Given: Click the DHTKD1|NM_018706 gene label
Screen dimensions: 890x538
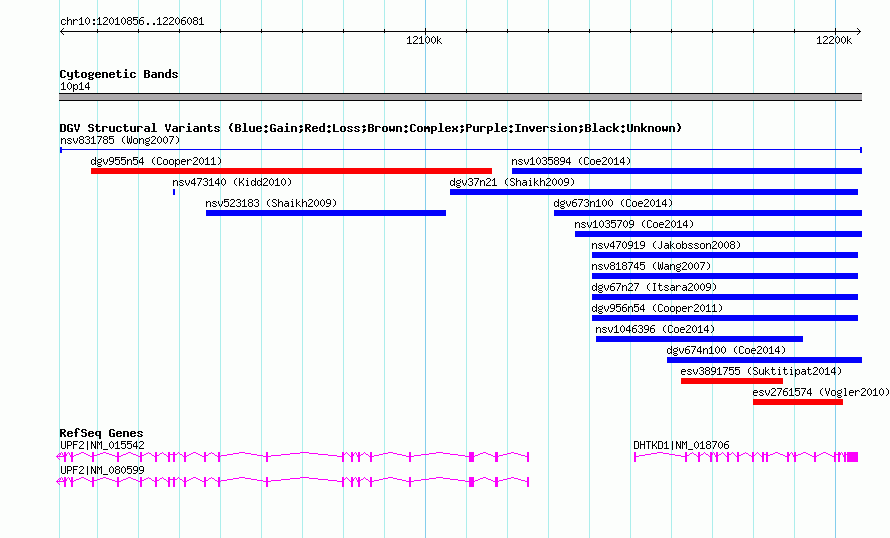Looking at the screenshot, I should coord(681,445).
